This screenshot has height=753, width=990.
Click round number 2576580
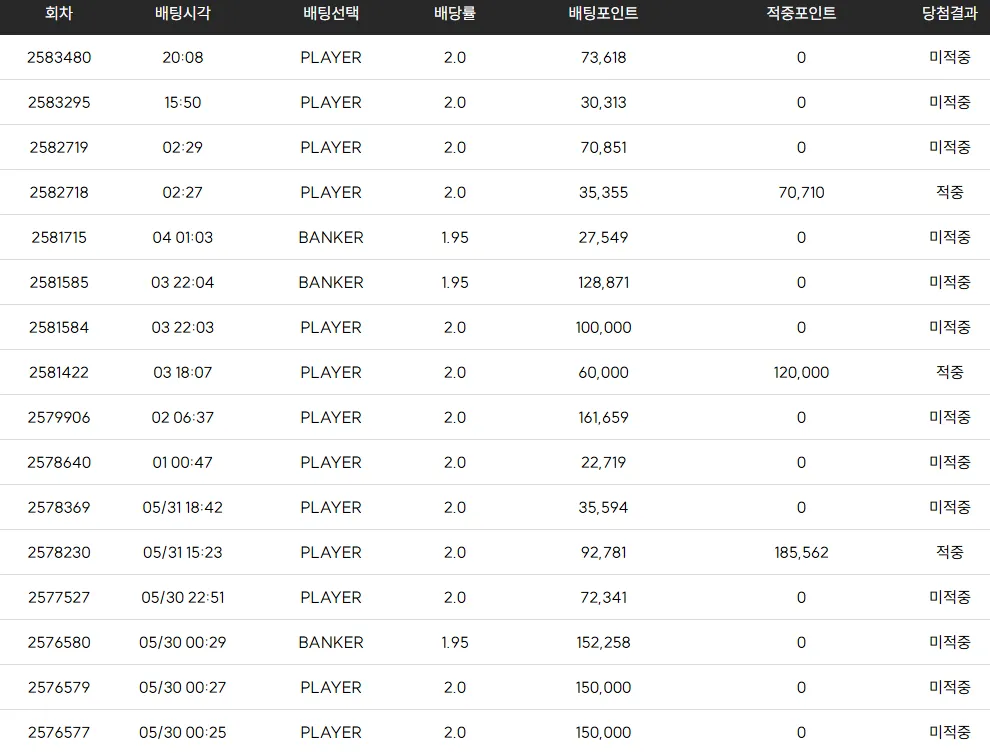[x=59, y=643]
